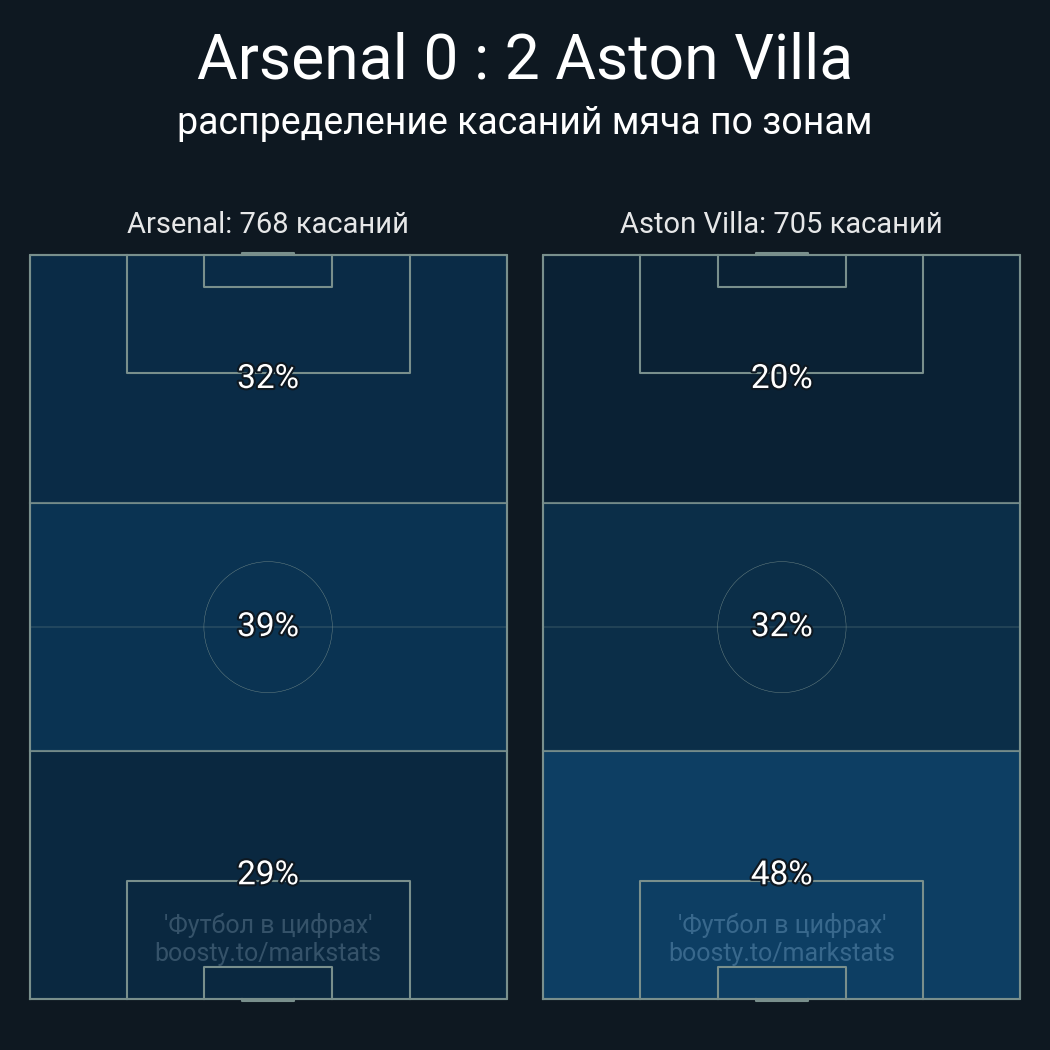
Task: Select the 'Arsenal: 768 касаний' heading
Action: 268,223
